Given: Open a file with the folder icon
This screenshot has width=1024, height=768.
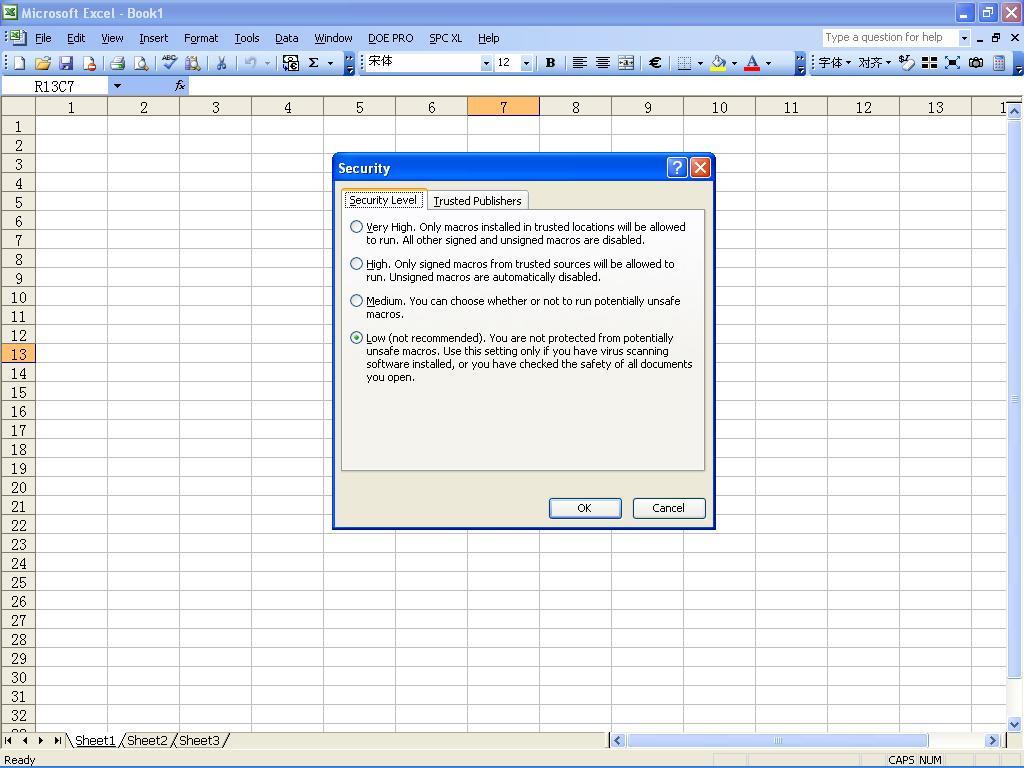Looking at the screenshot, I should [42, 63].
